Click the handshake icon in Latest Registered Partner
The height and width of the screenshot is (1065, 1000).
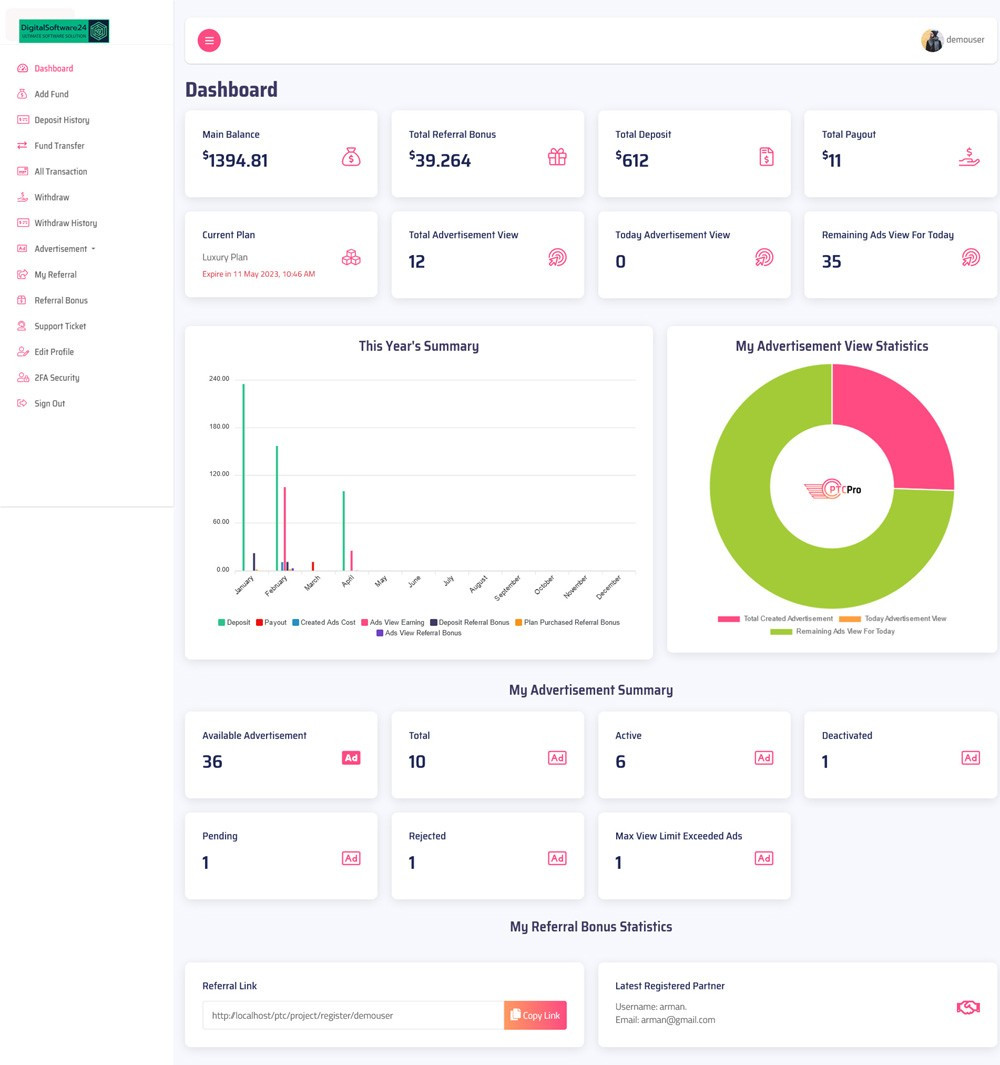[968, 1007]
